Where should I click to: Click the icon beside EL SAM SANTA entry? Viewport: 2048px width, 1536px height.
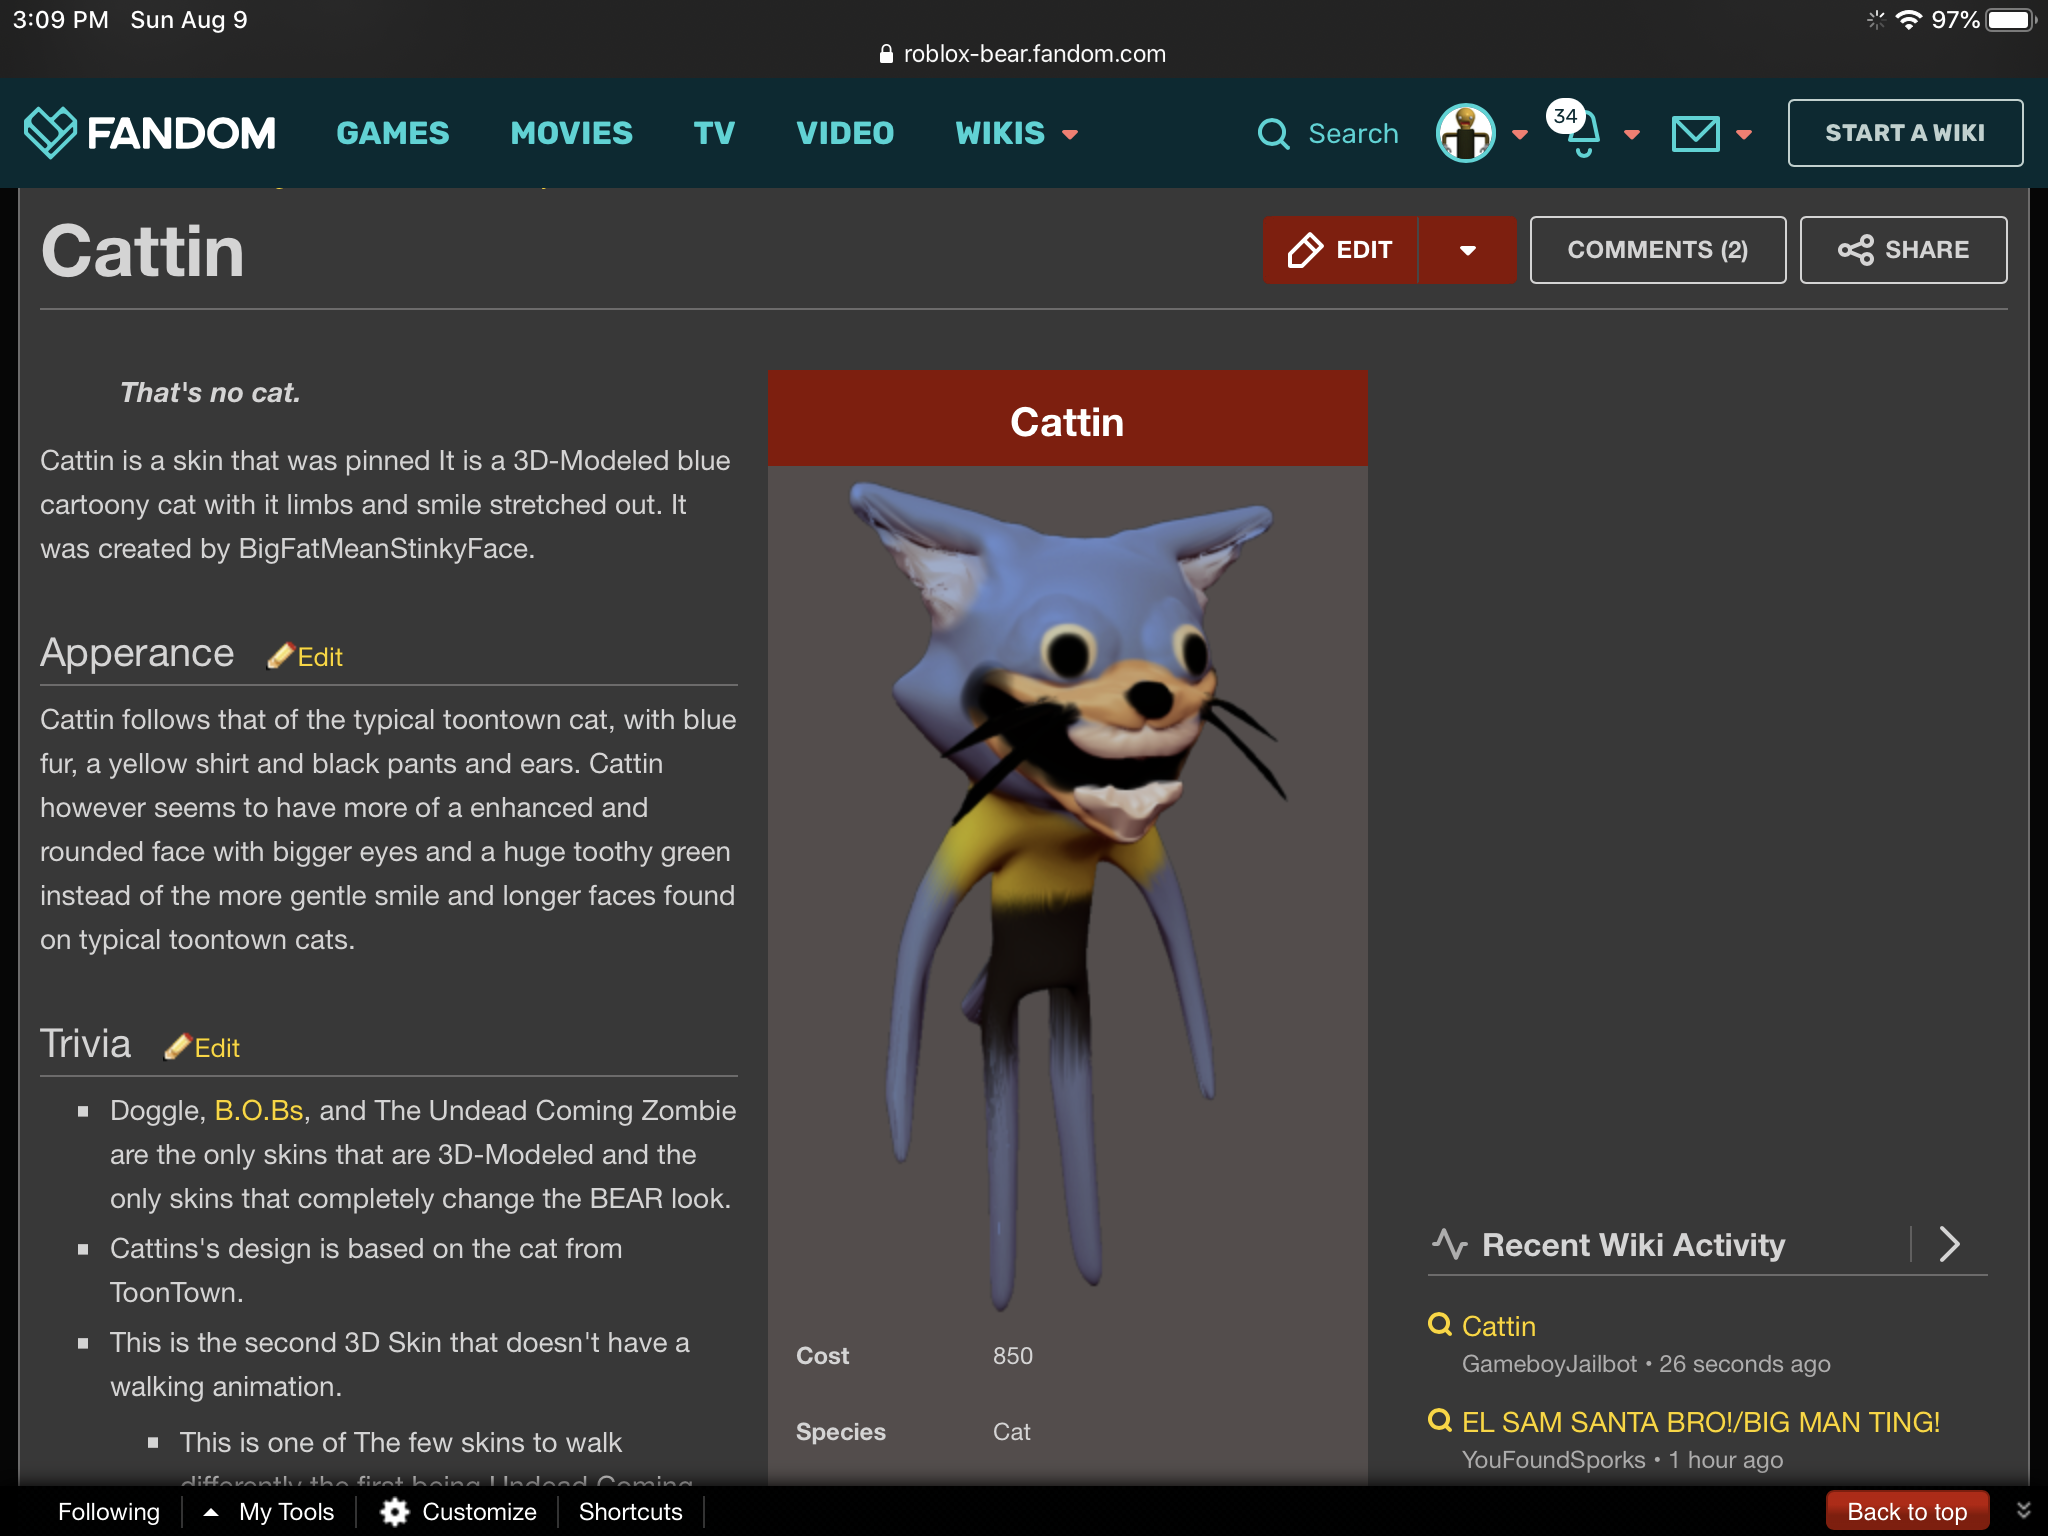click(x=1440, y=1421)
